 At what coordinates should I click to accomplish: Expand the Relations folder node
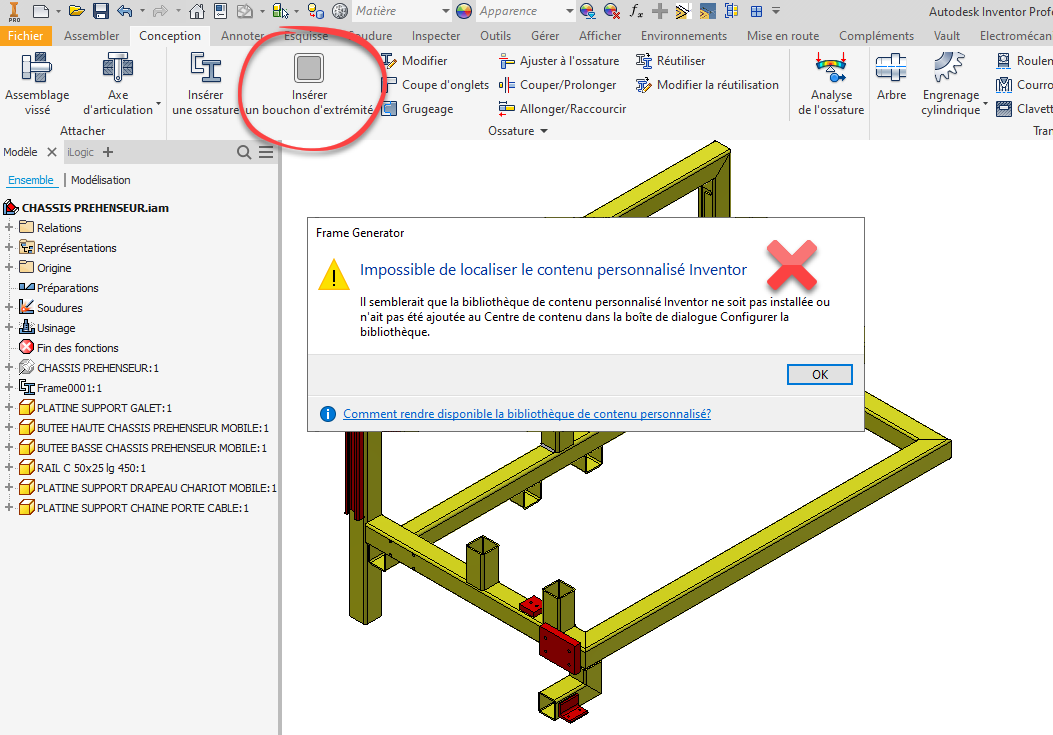[x=9, y=228]
